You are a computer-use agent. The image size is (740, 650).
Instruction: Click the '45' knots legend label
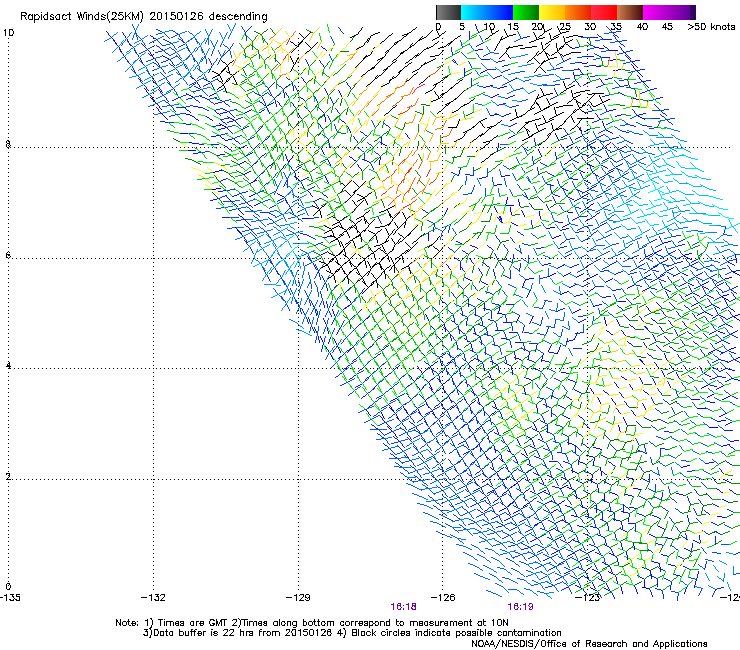667,27
